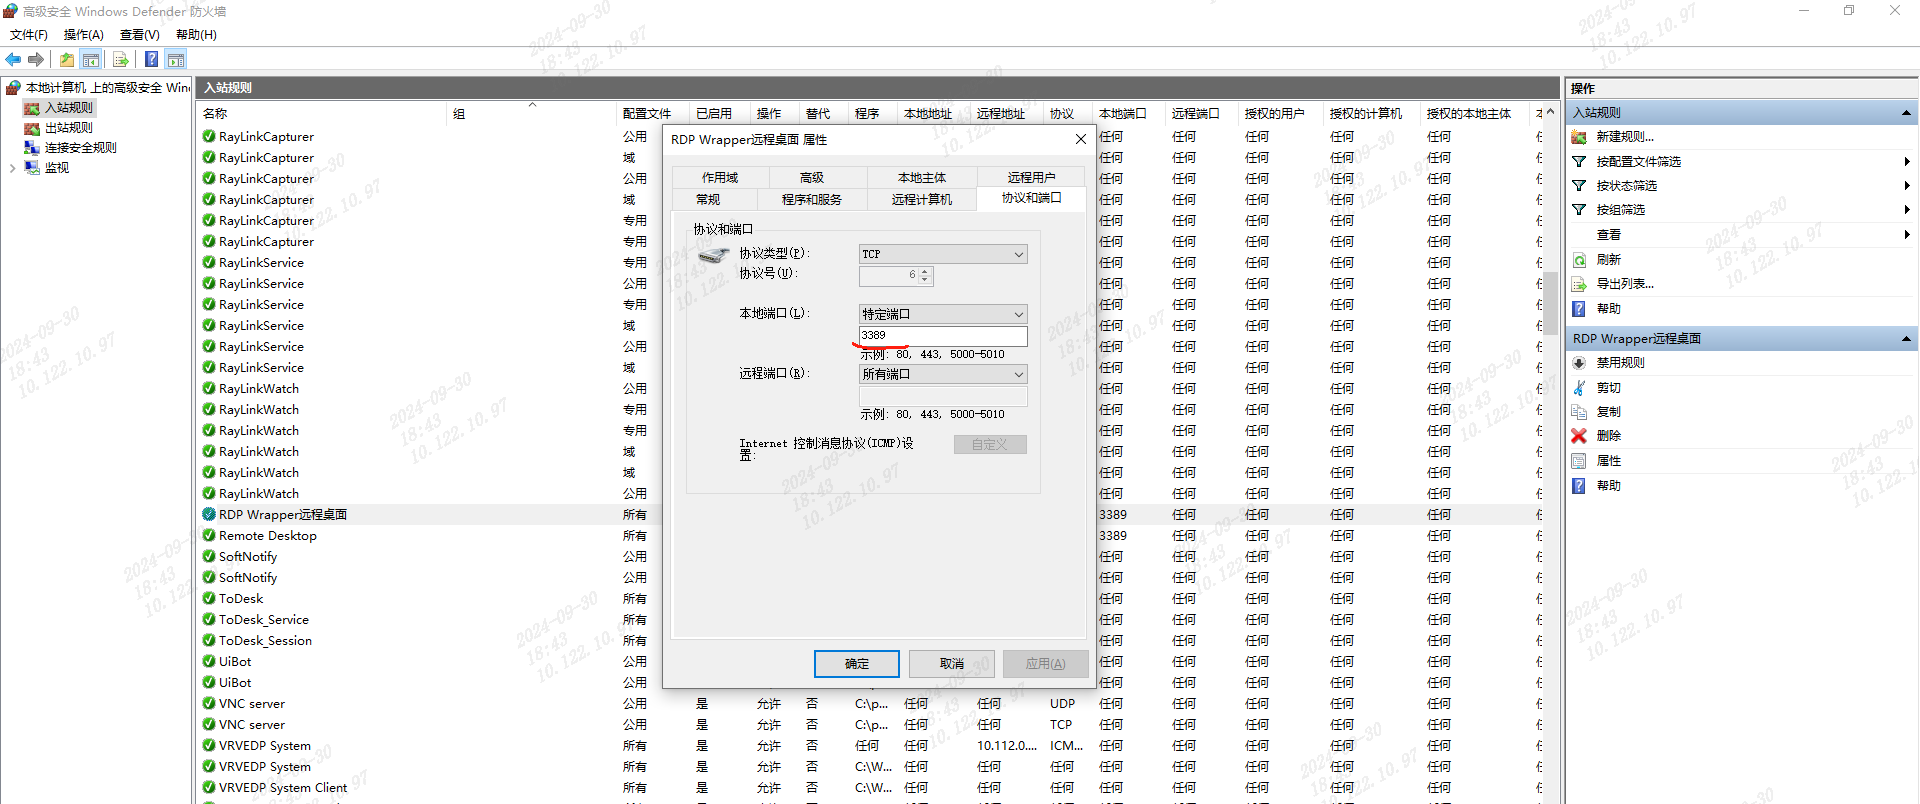
Task: Click the 导出列表 icon in actions pane
Action: pyautogui.click(x=1579, y=284)
